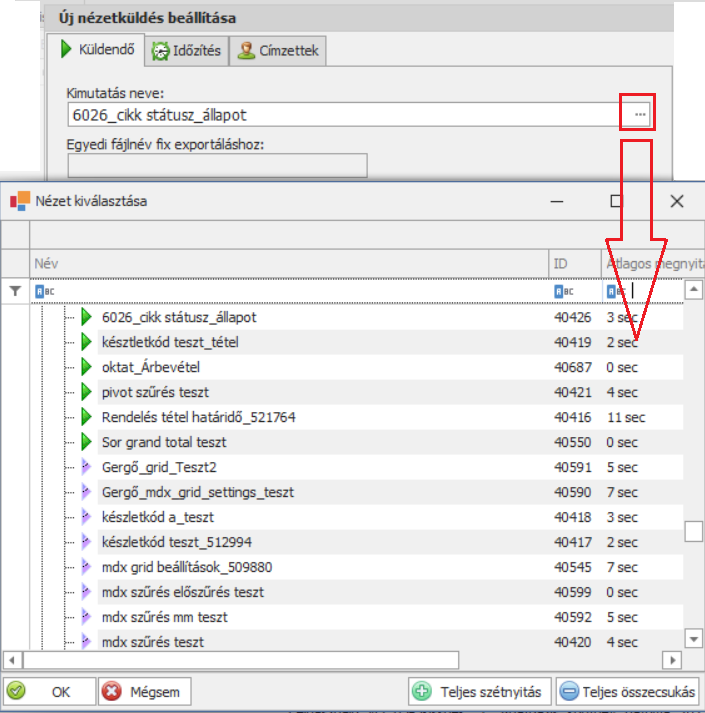Select készletkód teszt_tétel in the list
The width and height of the screenshot is (705, 713).
pyautogui.click(x=170, y=342)
